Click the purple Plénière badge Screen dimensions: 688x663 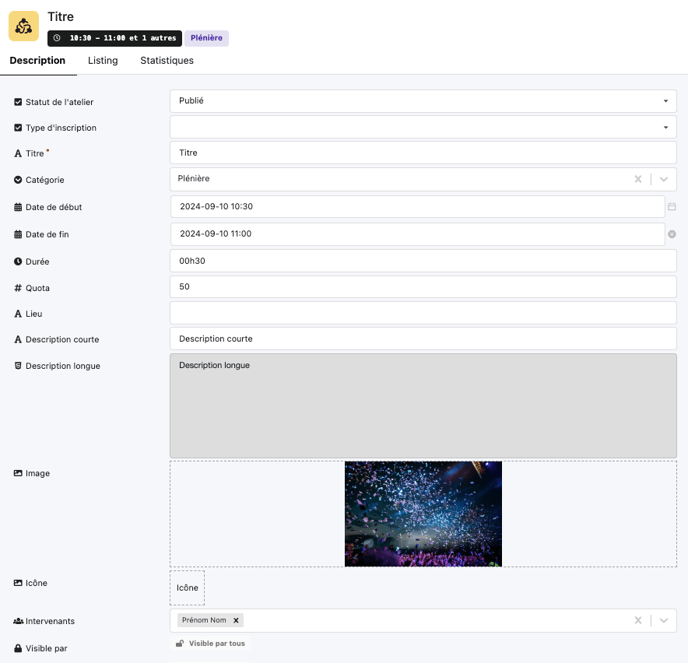pos(207,38)
